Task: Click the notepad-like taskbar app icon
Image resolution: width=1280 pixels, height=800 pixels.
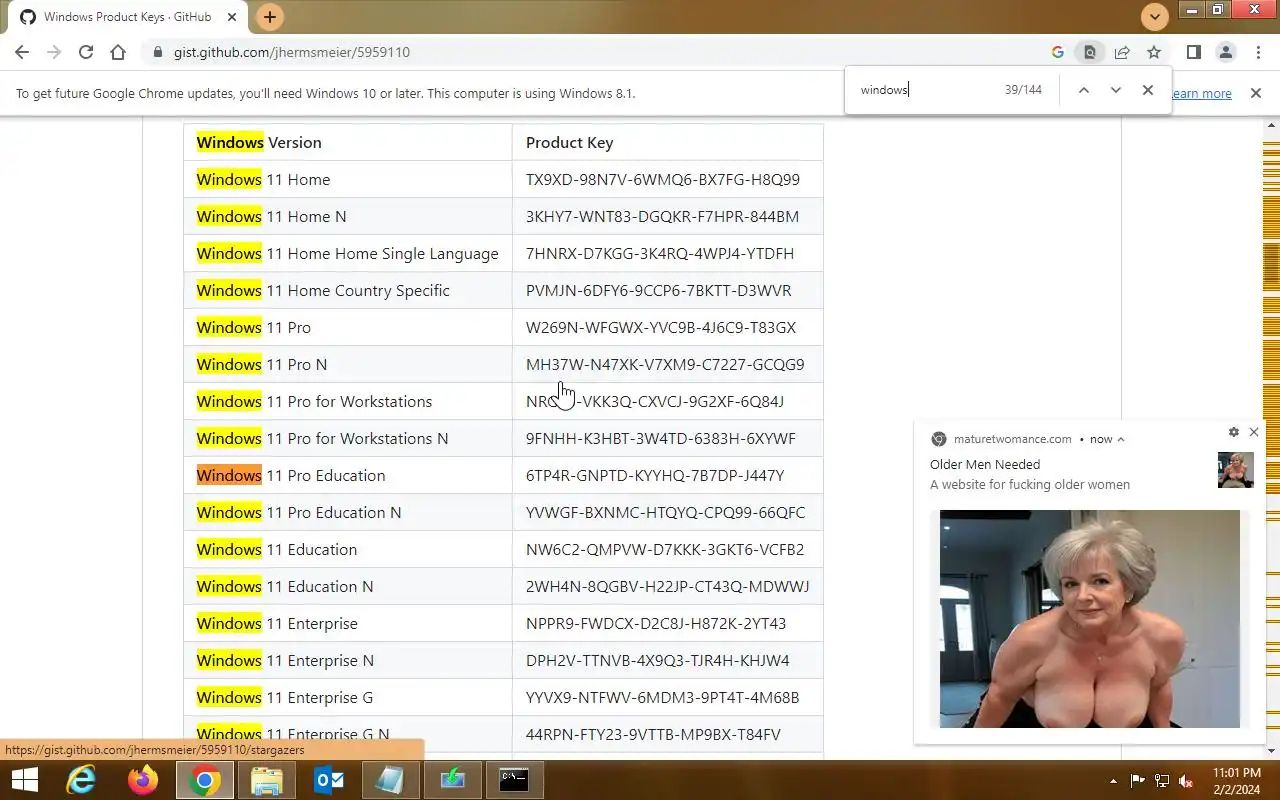Action: click(391, 780)
